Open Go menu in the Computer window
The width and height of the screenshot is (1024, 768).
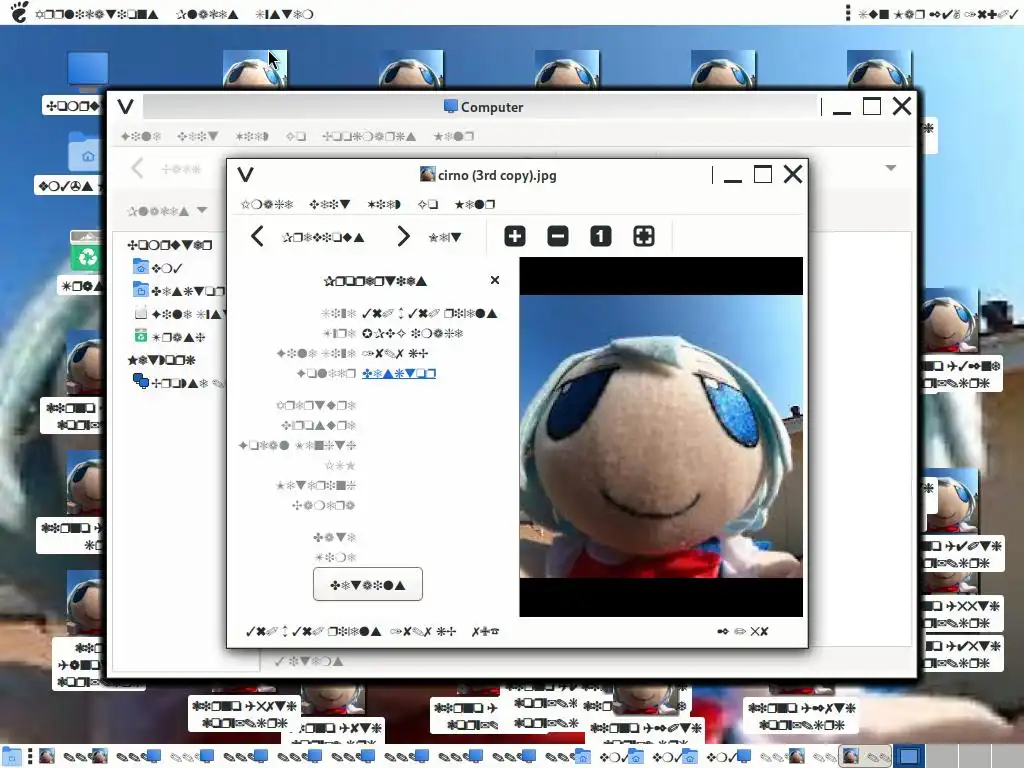tap(296, 136)
